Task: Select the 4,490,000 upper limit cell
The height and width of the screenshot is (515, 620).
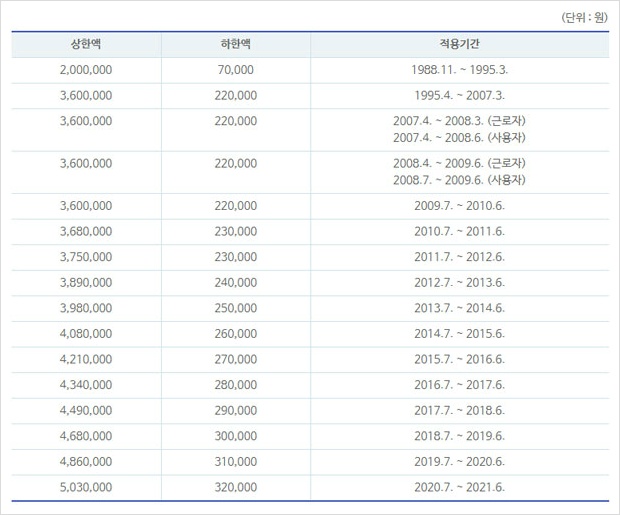Action: tap(86, 411)
